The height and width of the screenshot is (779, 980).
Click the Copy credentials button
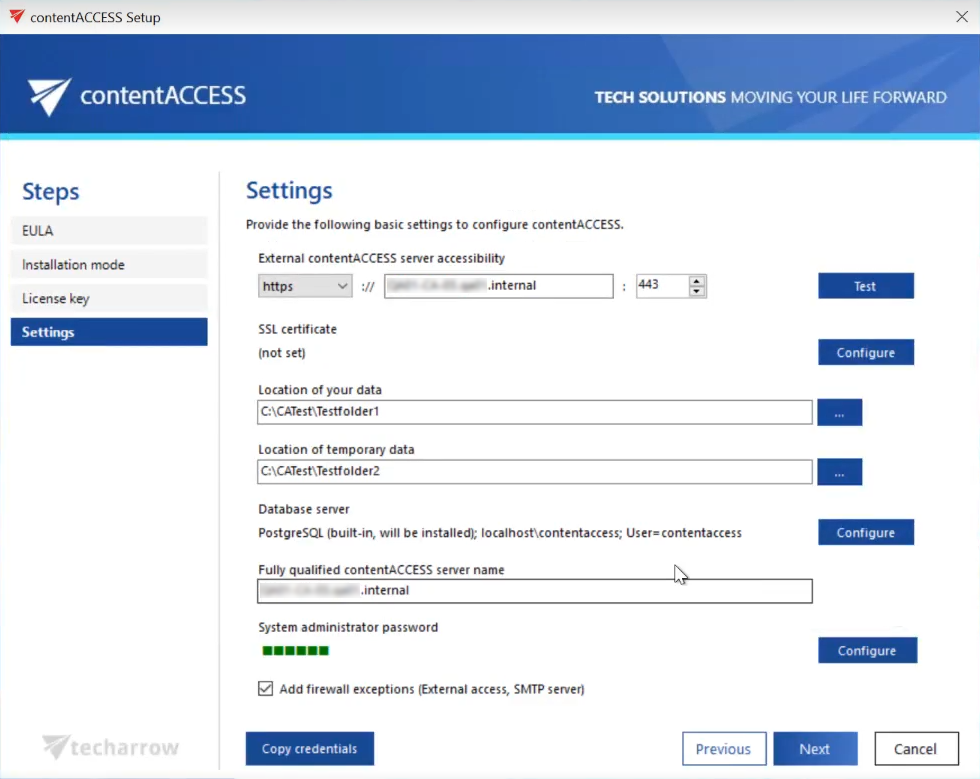(309, 748)
